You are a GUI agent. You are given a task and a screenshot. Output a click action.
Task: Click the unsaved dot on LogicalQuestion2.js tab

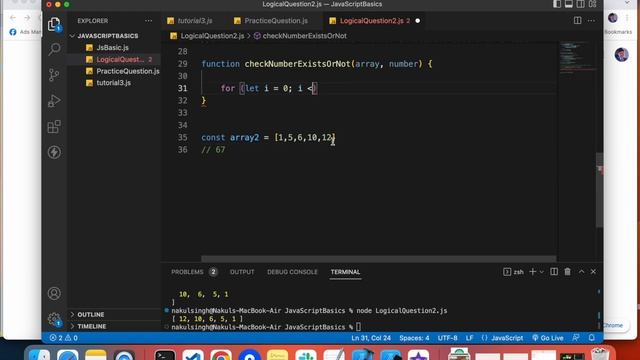pos(418,21)
